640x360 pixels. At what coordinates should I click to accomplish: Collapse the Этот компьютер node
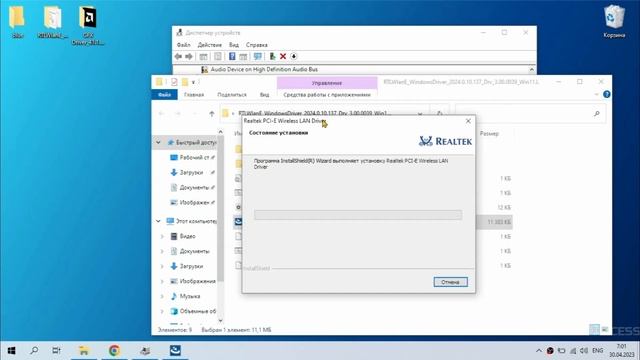click(158, 221)
